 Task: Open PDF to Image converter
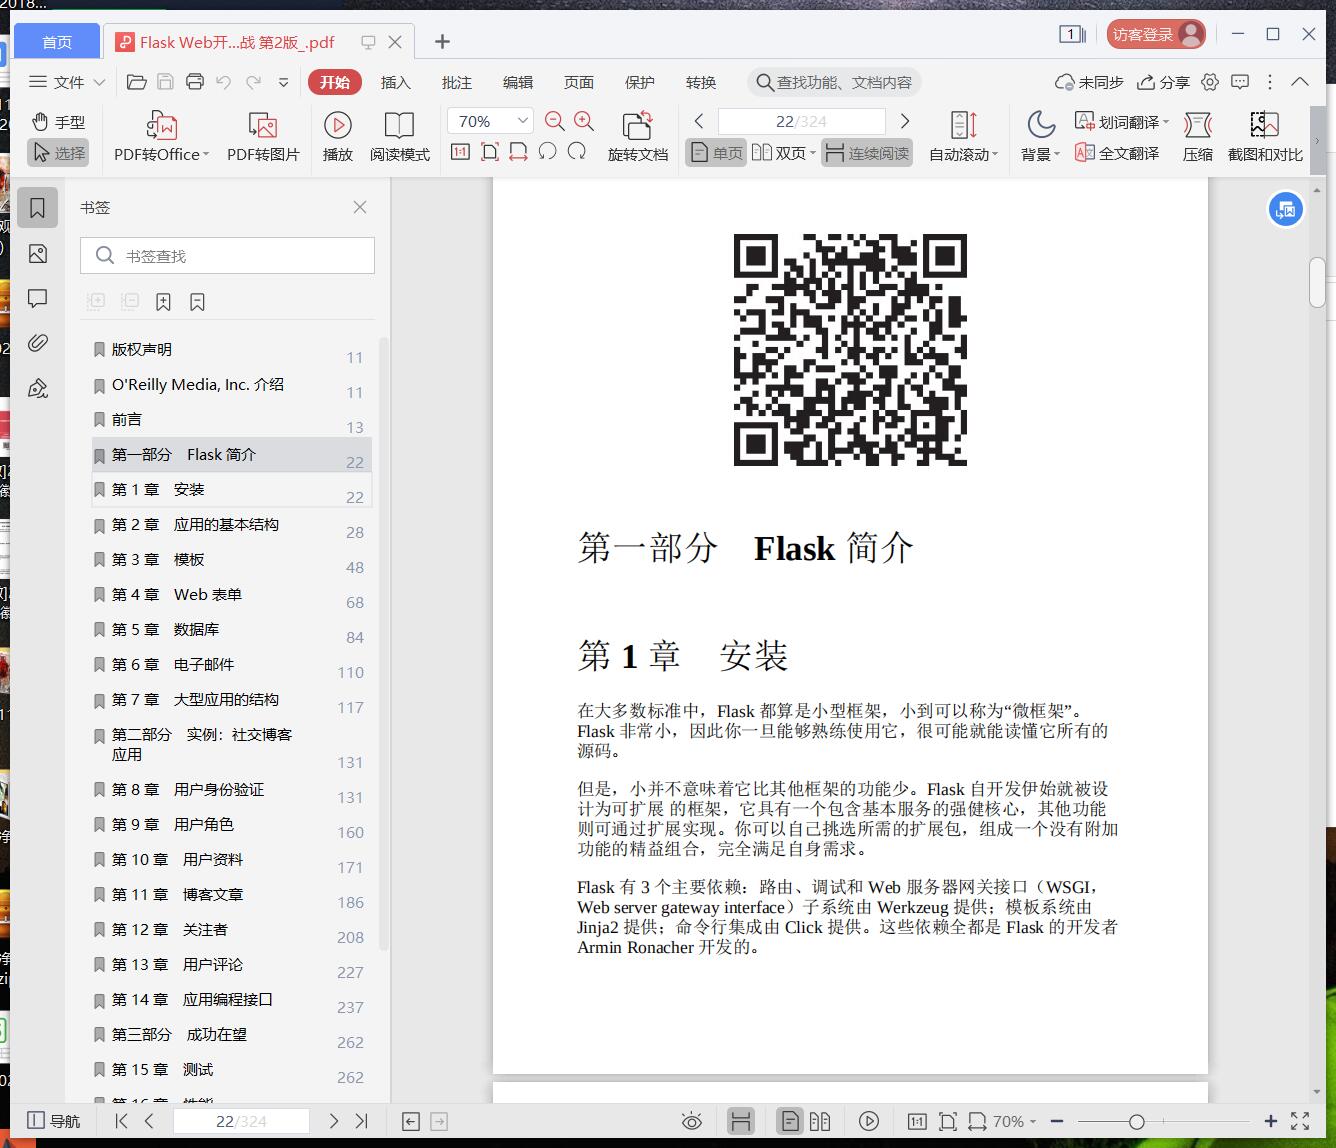click(x=263, y=137)
